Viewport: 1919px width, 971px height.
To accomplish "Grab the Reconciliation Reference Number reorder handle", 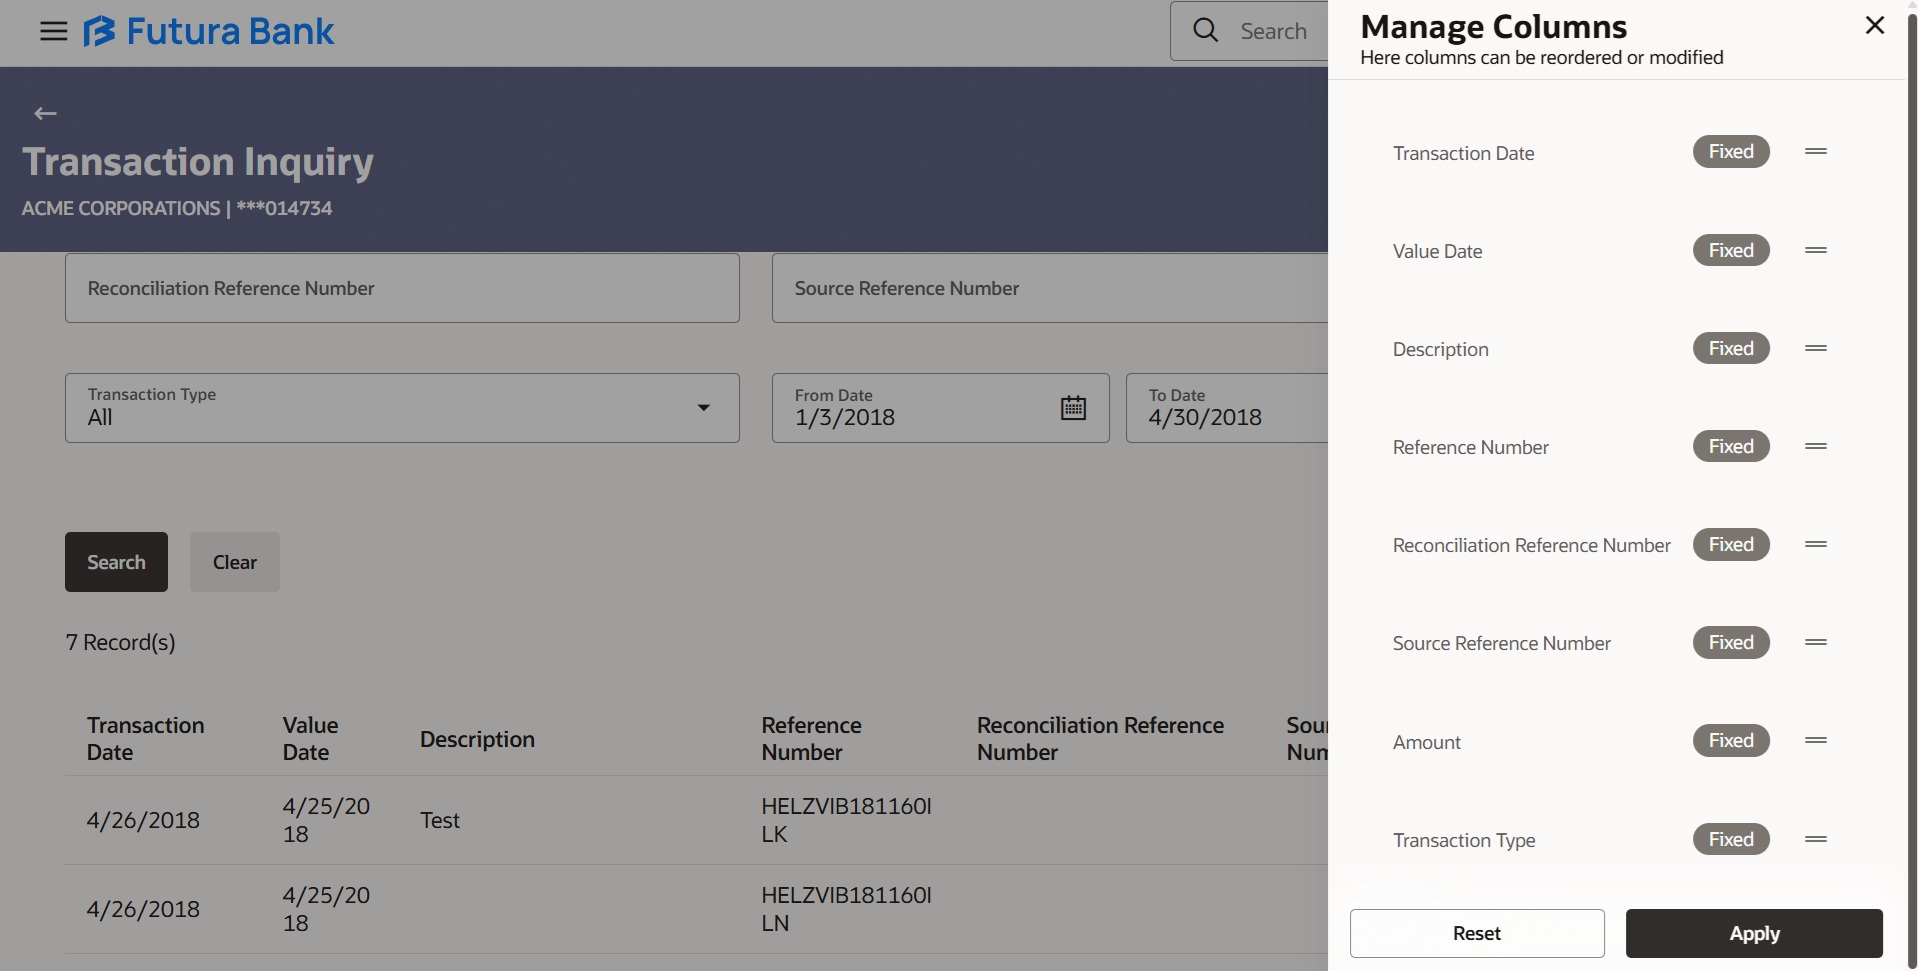I will tap(1816, 544).
